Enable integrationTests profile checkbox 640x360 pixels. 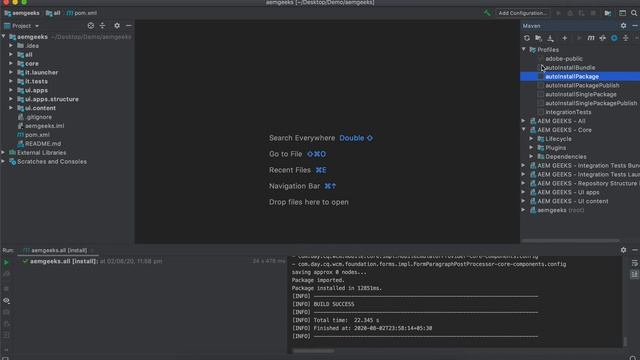click(x=540, y=112)
